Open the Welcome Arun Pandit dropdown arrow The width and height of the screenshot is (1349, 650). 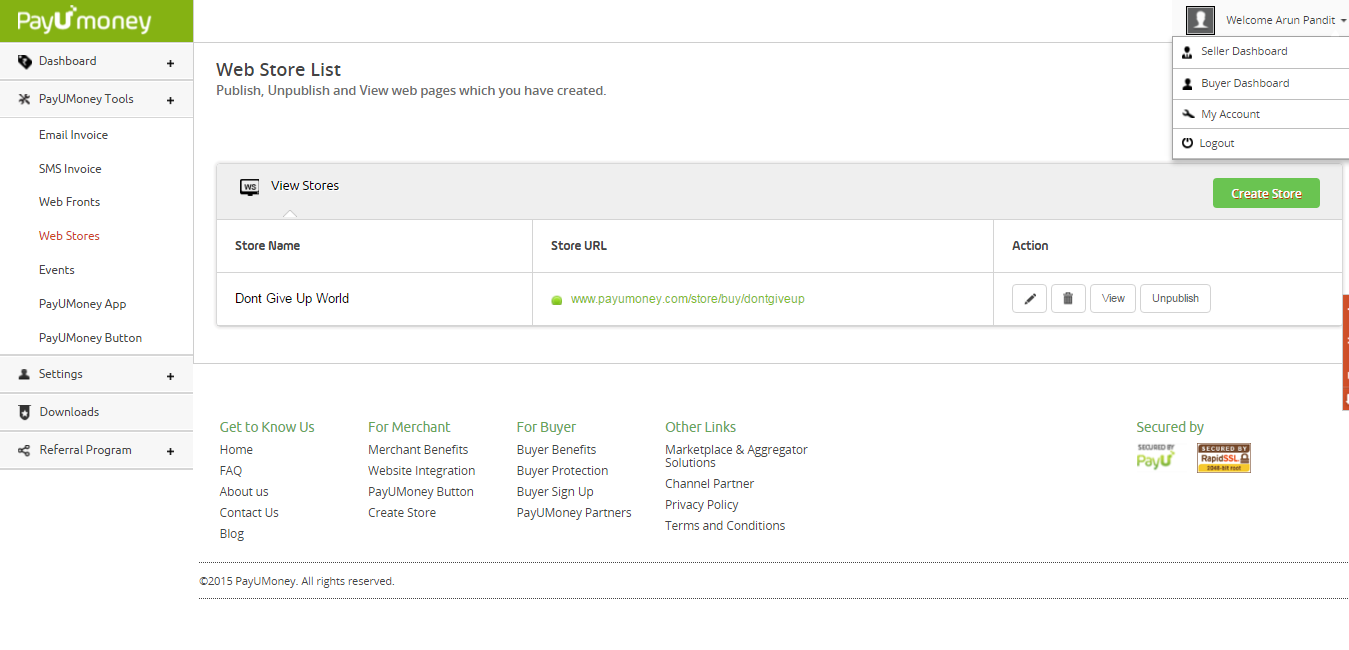coord(1344,20)
